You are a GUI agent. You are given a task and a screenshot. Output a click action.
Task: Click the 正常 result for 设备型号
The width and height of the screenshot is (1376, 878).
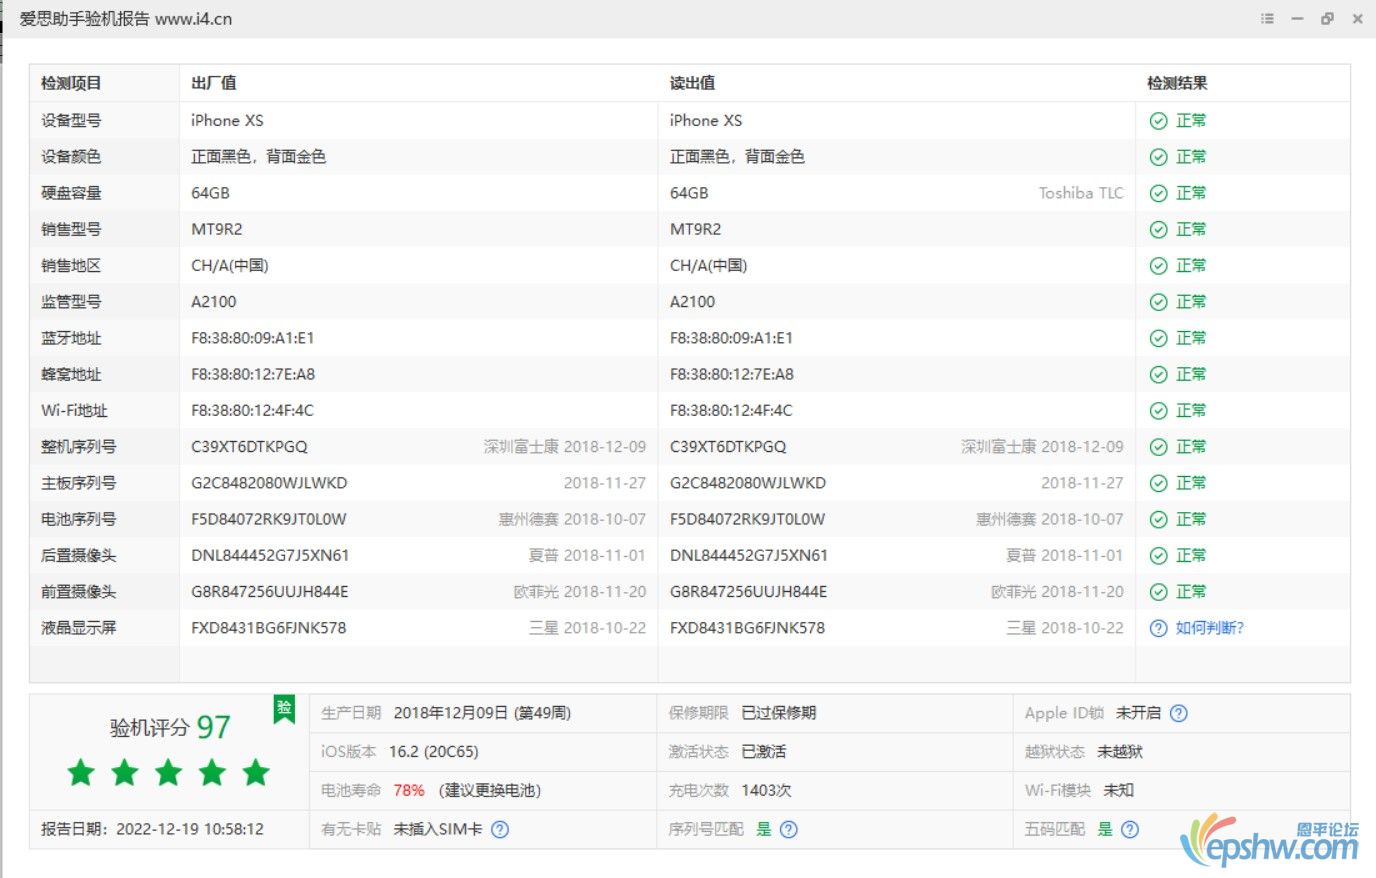click(1191, 121)
